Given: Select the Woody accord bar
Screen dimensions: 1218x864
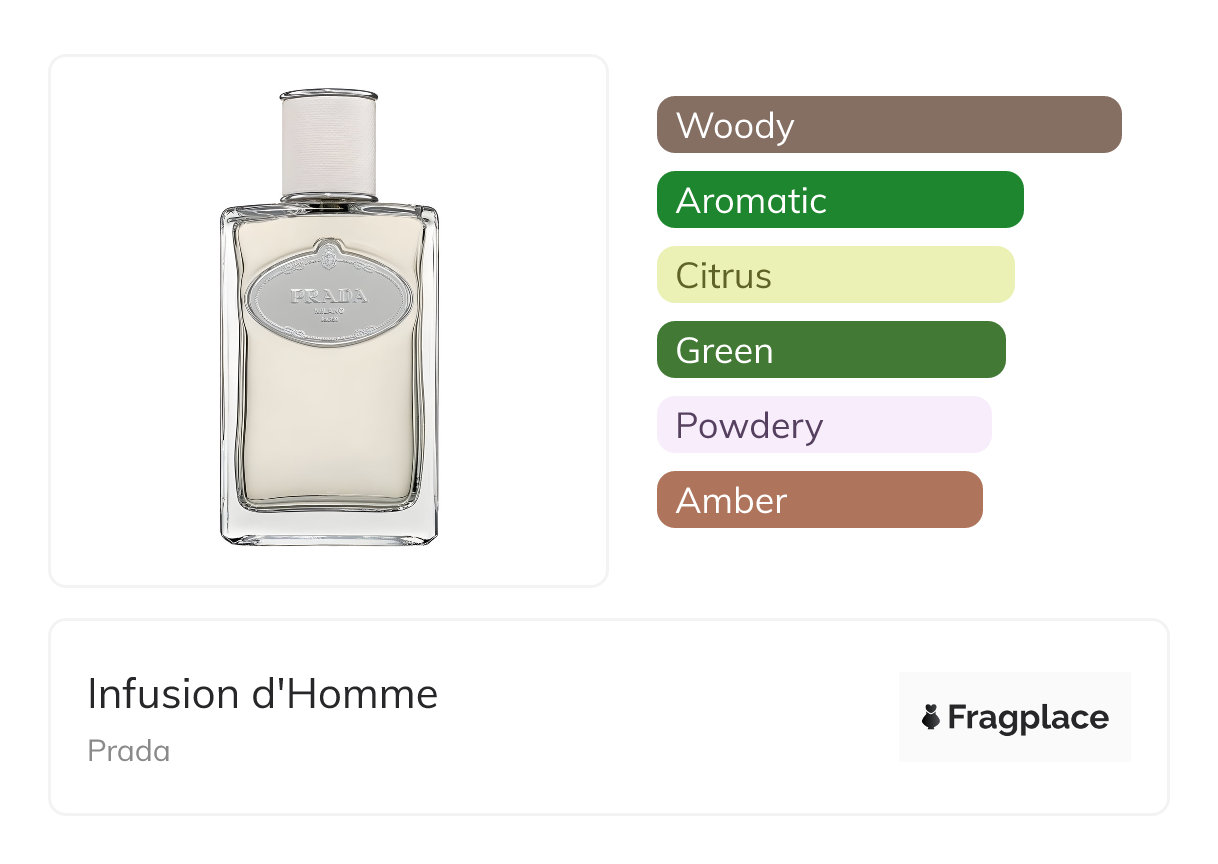Looking at the screenshot, I should (888, 125).
